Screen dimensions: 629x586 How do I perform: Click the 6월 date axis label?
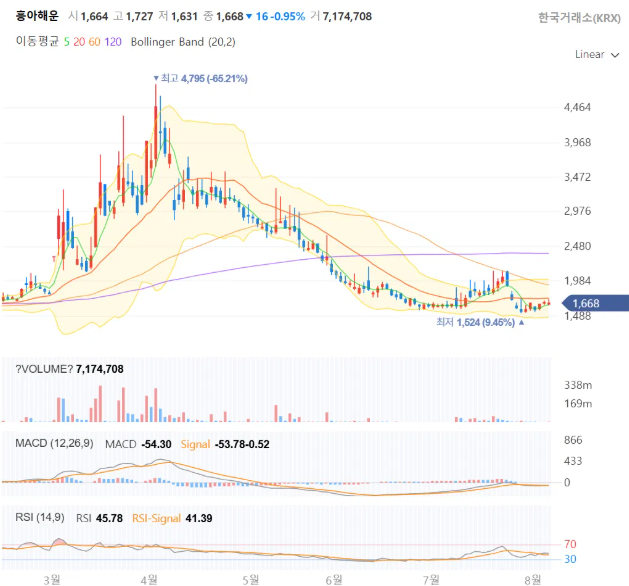(334, 579)
